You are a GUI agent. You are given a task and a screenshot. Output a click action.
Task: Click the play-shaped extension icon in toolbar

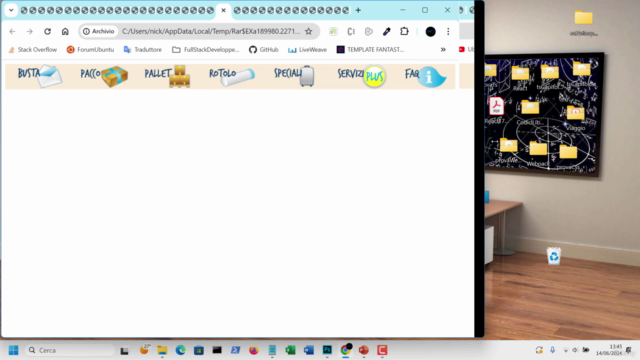tap(369, 31)
